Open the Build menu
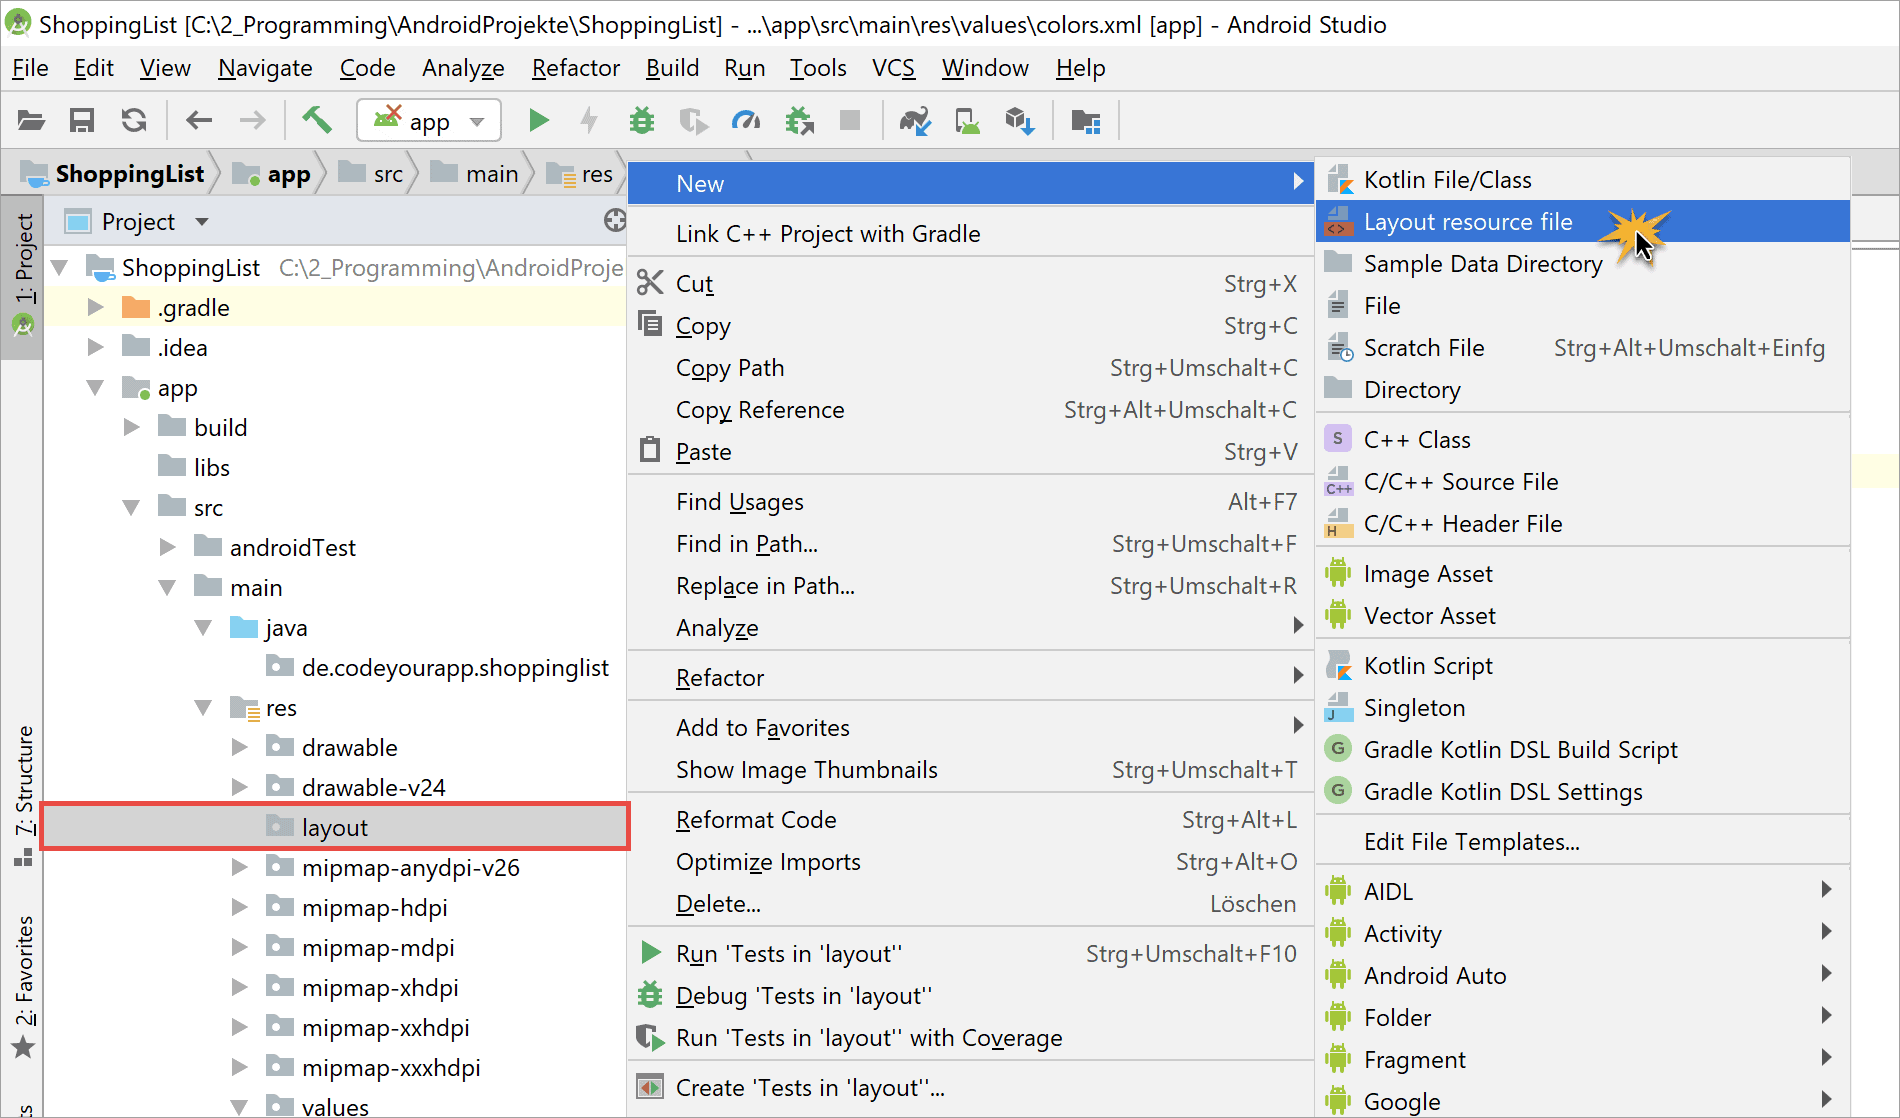 tap(672, 68)
